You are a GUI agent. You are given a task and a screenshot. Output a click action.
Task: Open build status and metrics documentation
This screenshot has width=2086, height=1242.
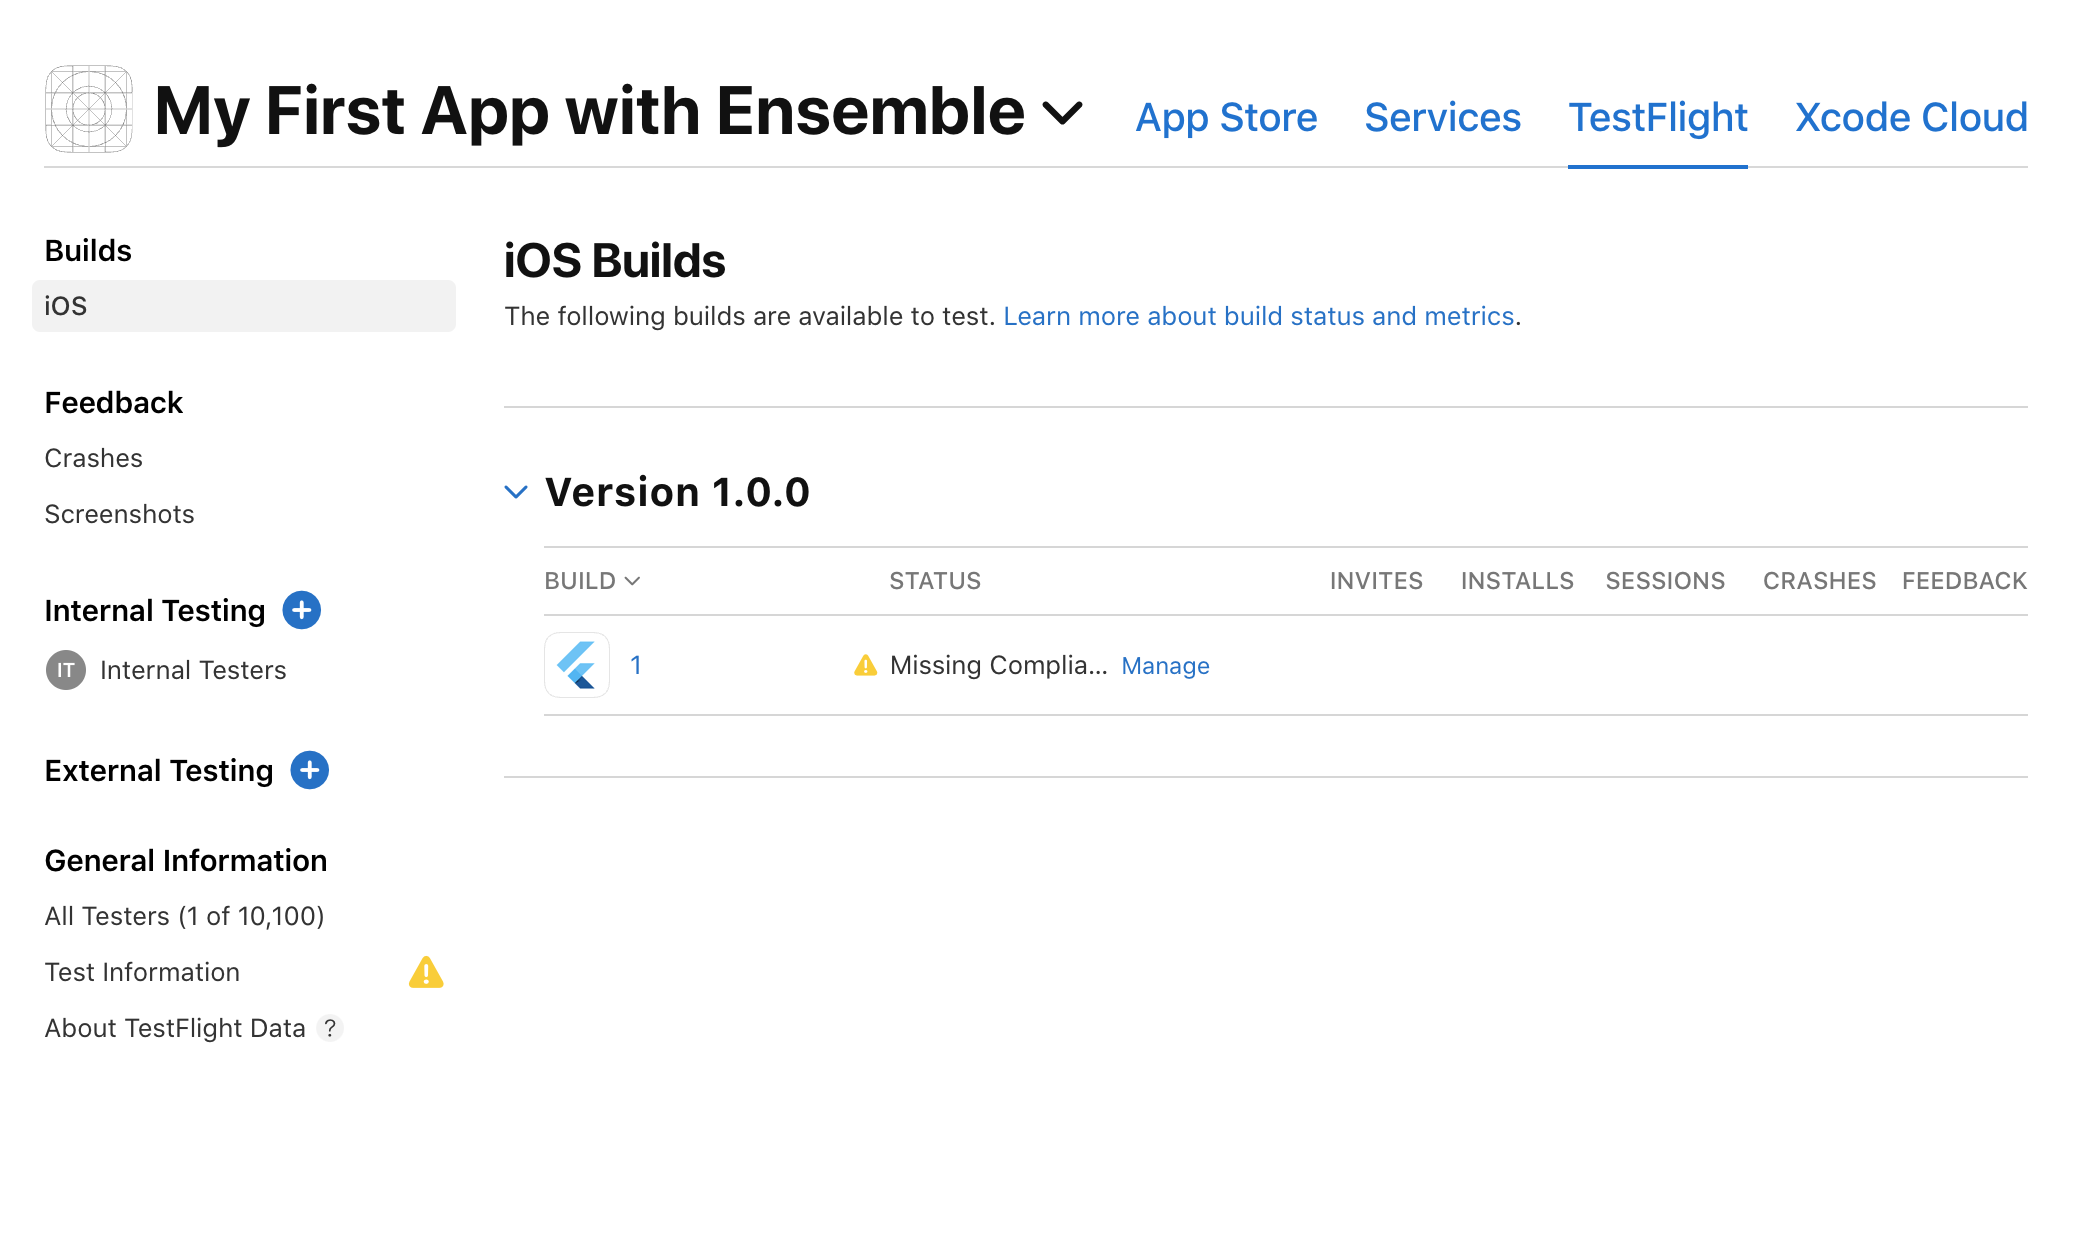[1259, 316]
